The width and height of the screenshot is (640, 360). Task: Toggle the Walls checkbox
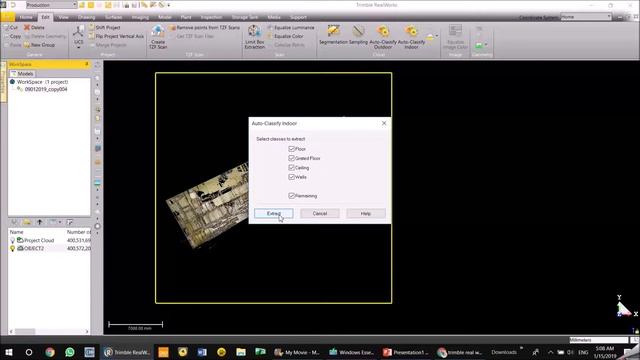coord(291,177)
